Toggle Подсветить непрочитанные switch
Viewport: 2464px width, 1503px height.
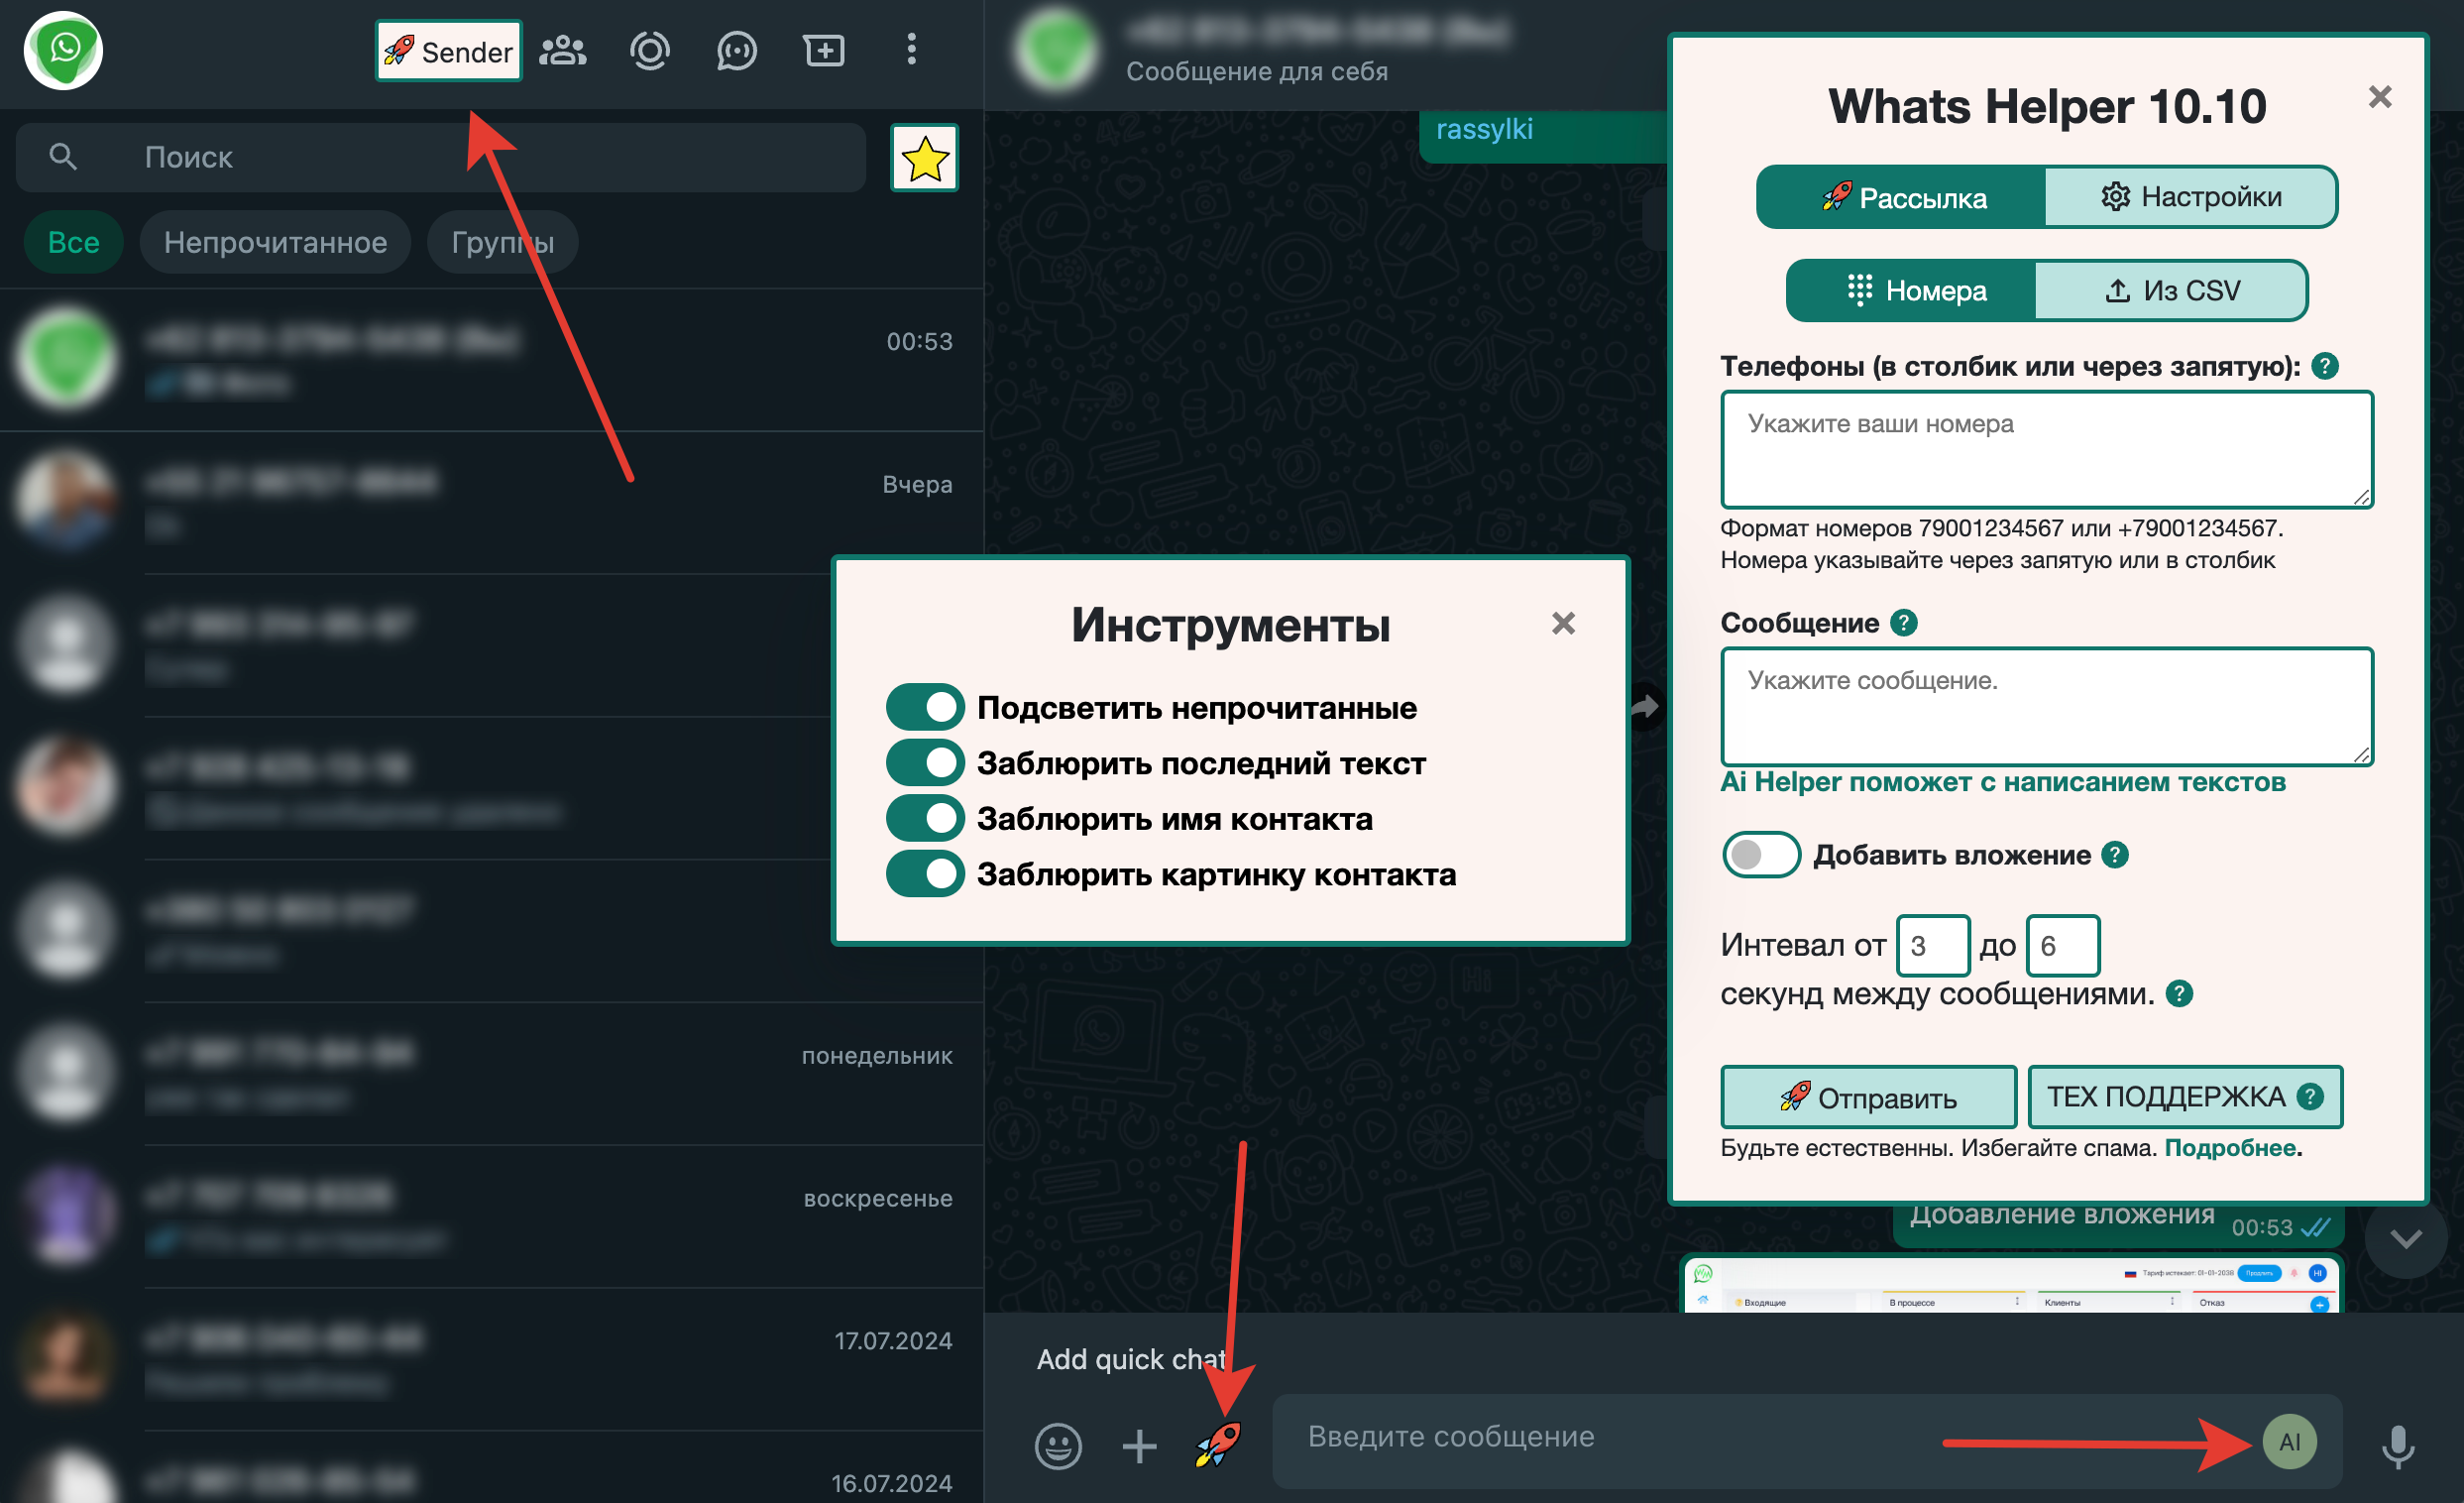pyautogui.click(x=925, y=708)
